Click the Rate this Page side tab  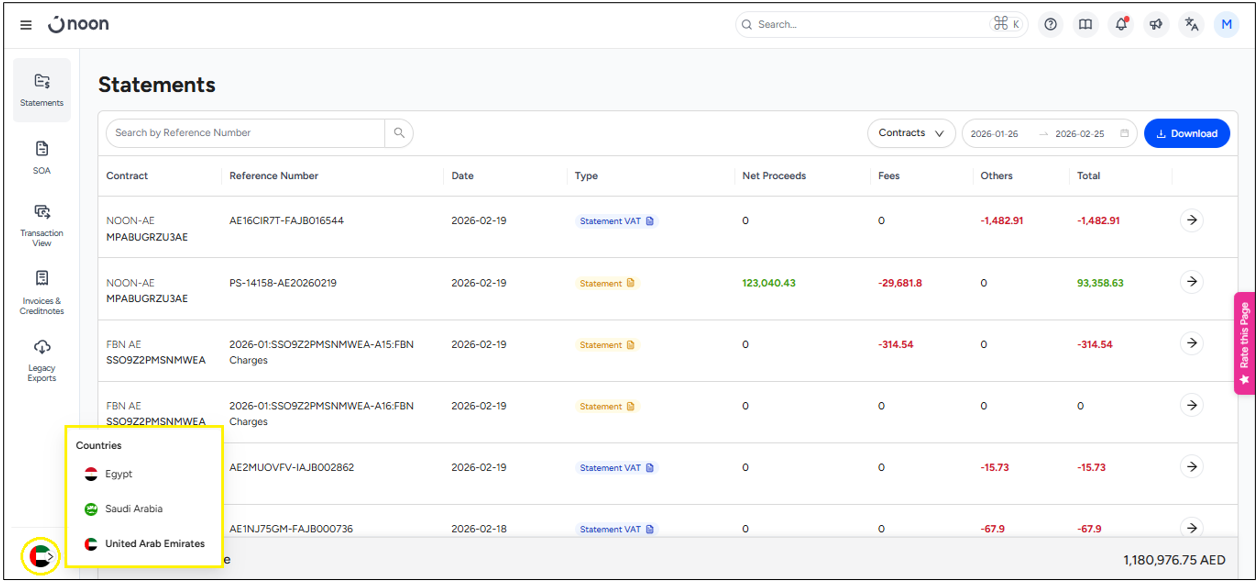[x=1245, y=343]
